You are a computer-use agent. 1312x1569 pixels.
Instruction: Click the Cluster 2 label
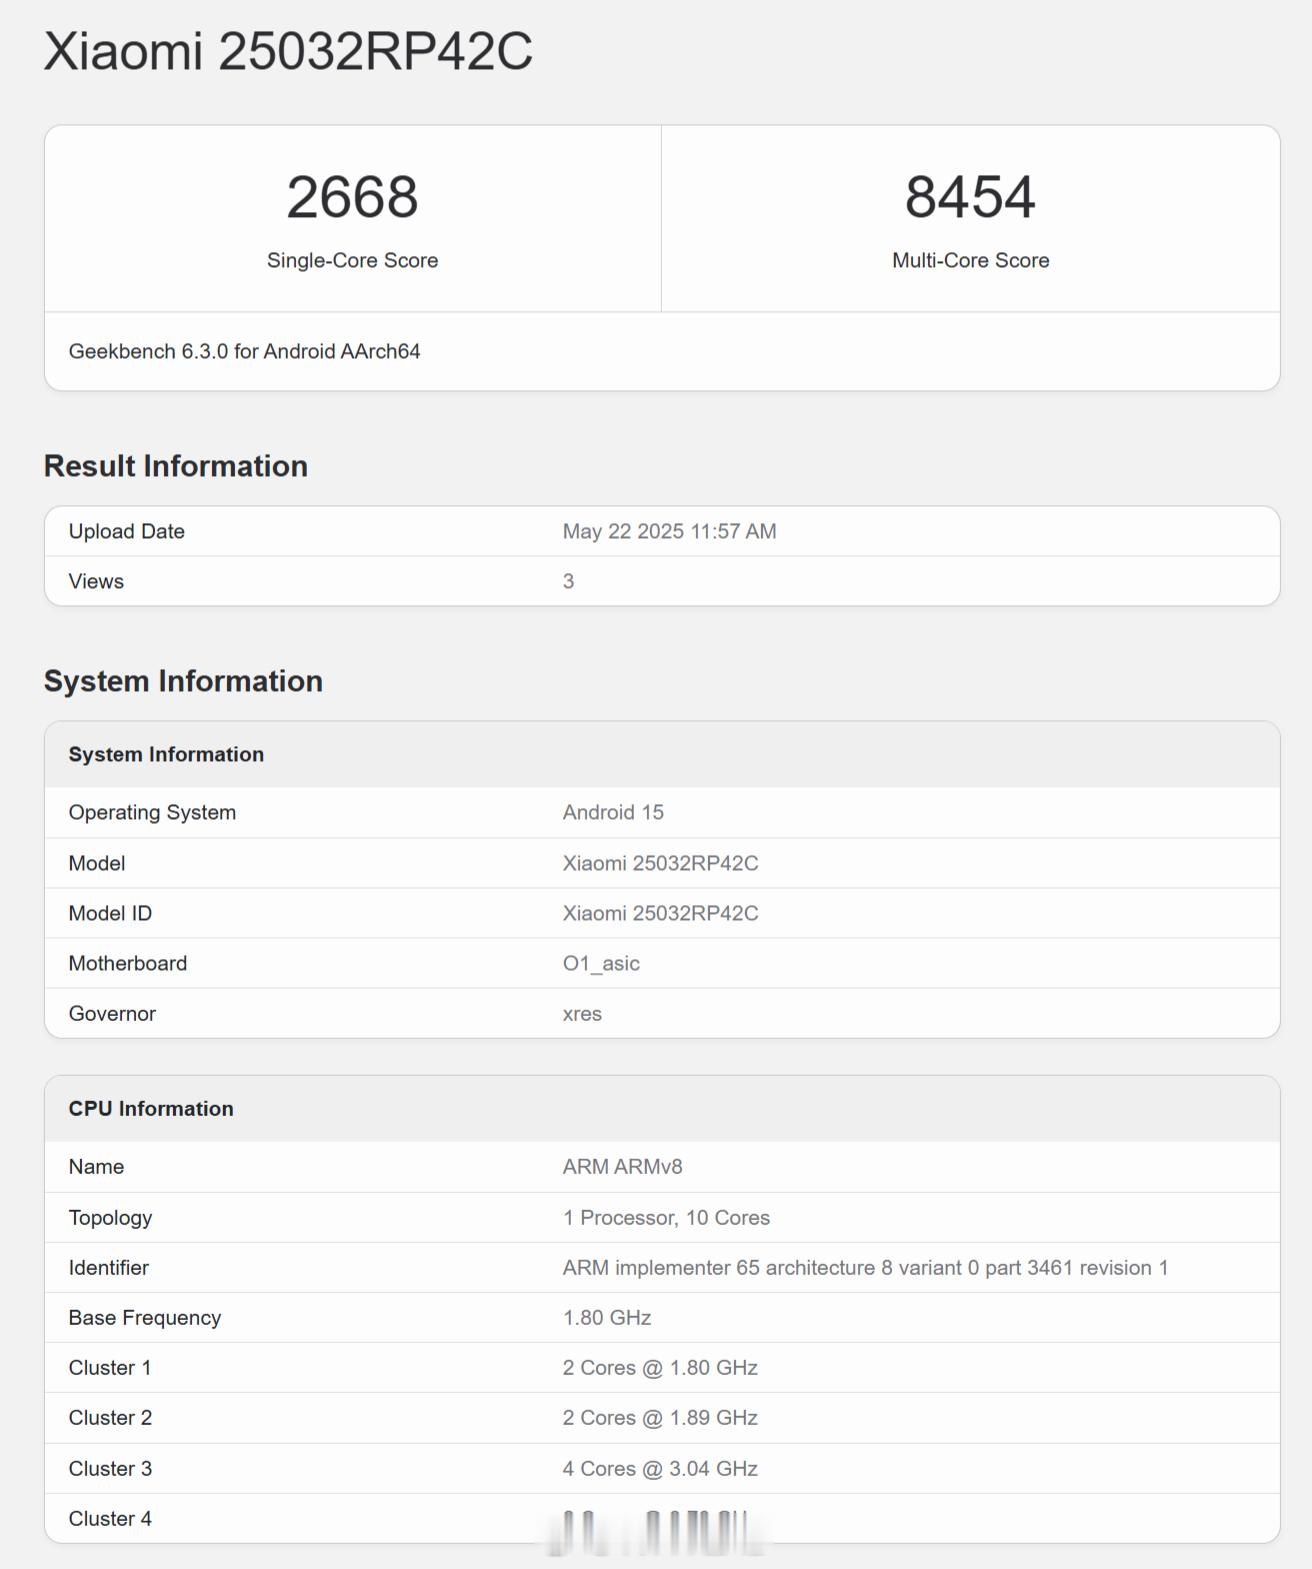[110, 1417]
